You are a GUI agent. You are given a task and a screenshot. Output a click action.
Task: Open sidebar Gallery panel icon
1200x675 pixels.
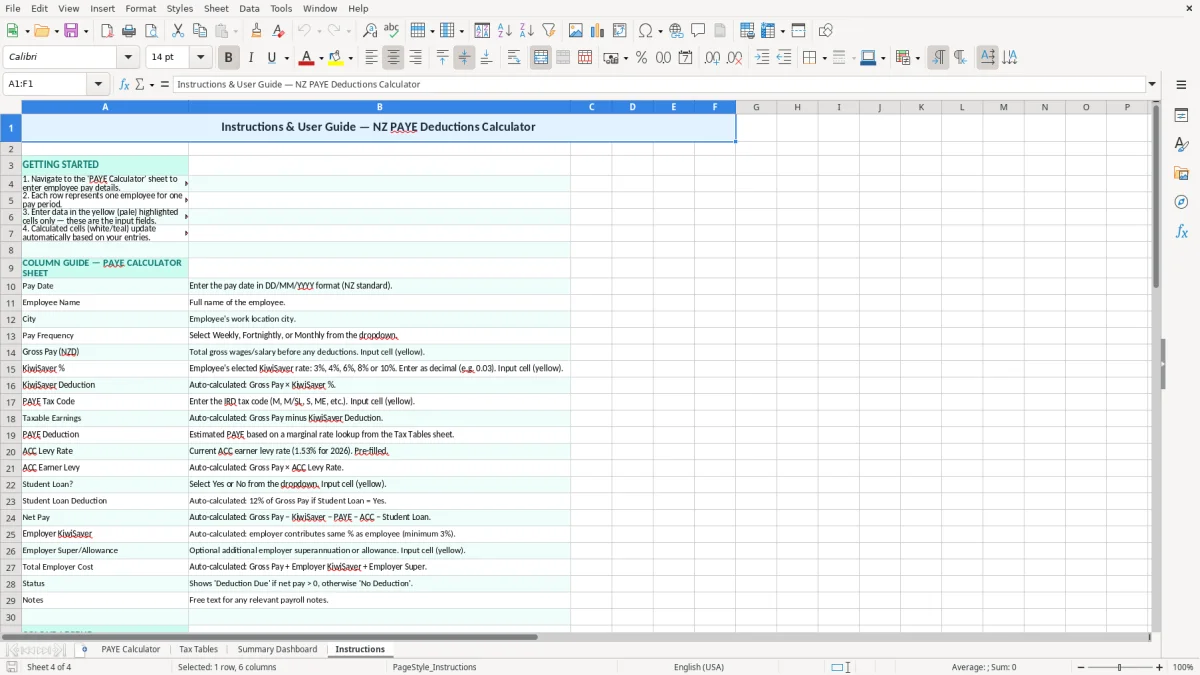(x=1181, y=174)
